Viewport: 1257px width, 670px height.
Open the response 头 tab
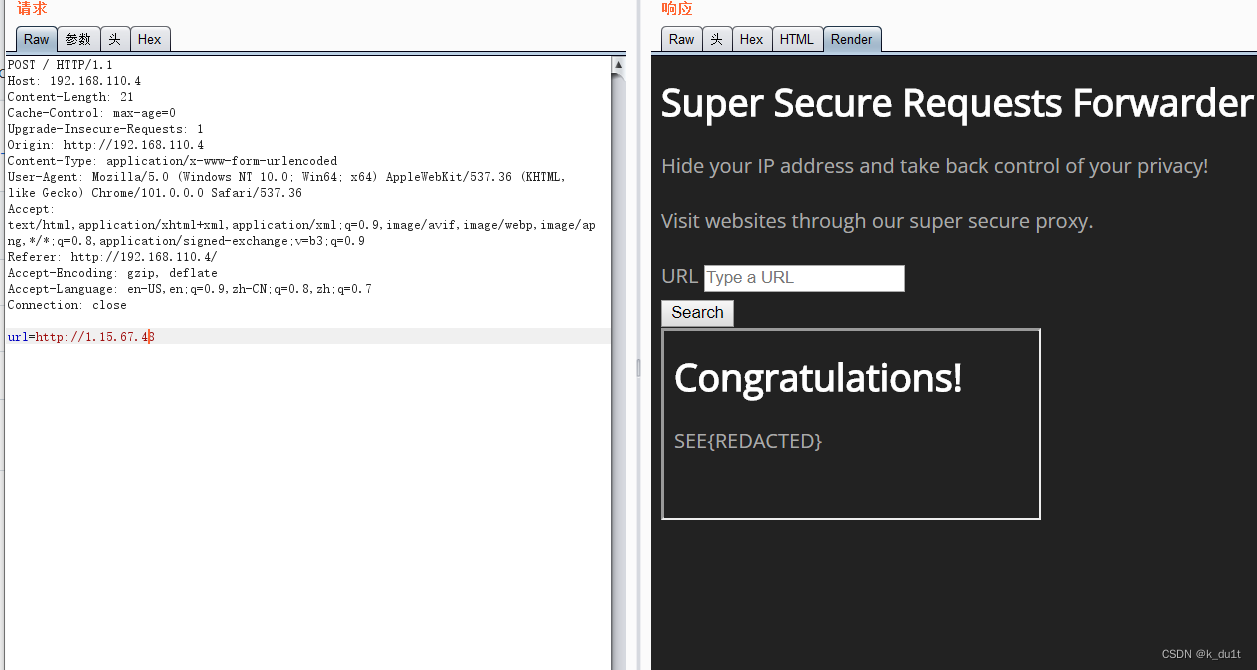click(717, 39)
